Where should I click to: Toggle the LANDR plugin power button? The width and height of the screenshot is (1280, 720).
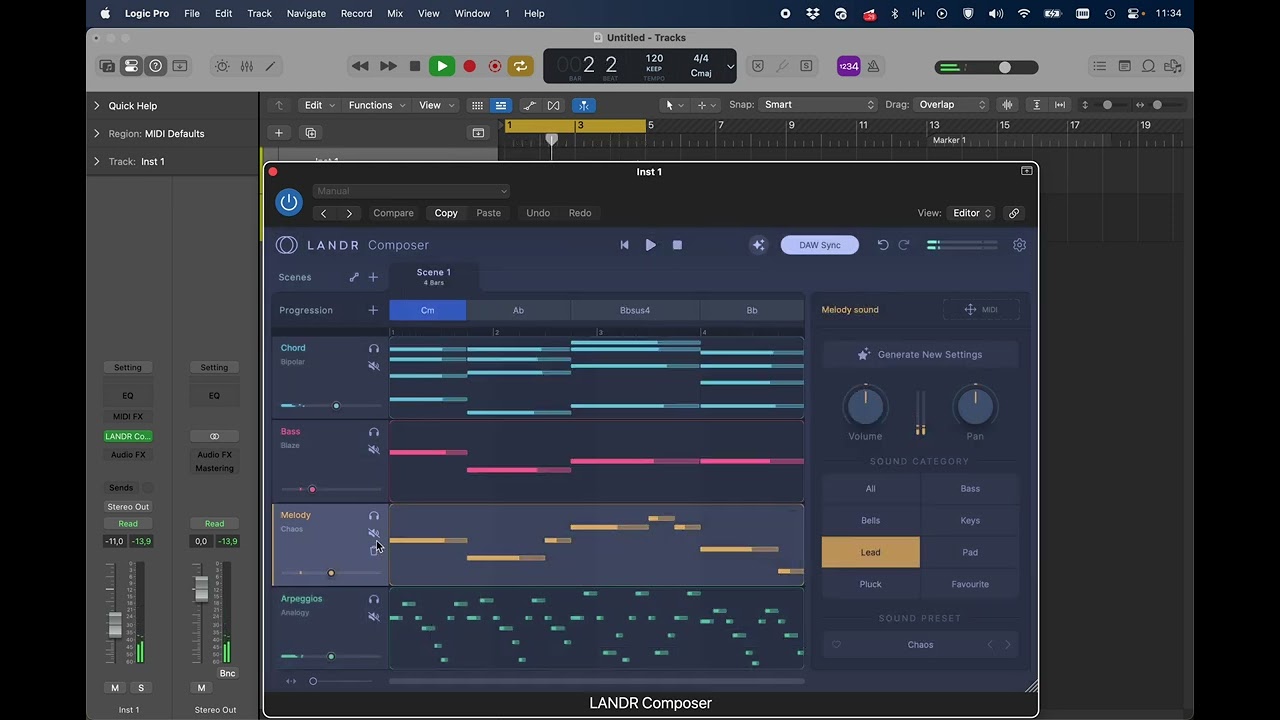tap(289, 202)
